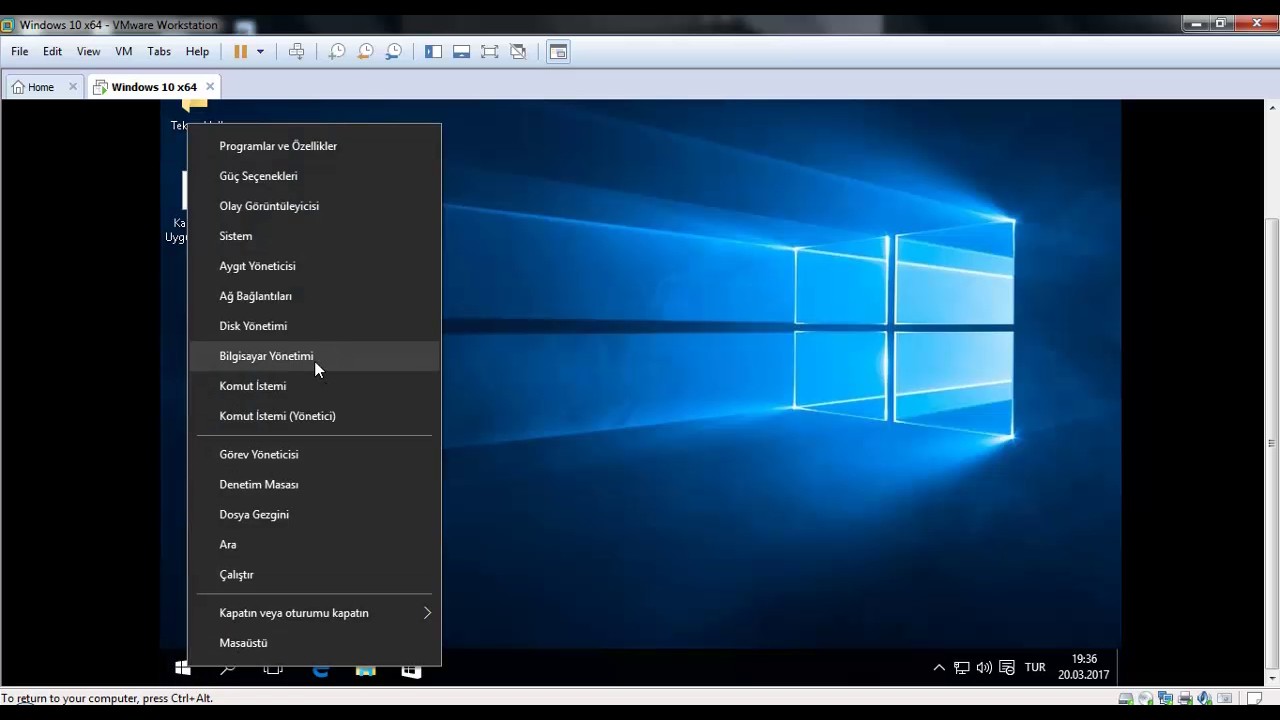The image size is (1280, 720).
Task: Revert to snapshot with the clock-arrow icon
Action: (x=365, y=51)
